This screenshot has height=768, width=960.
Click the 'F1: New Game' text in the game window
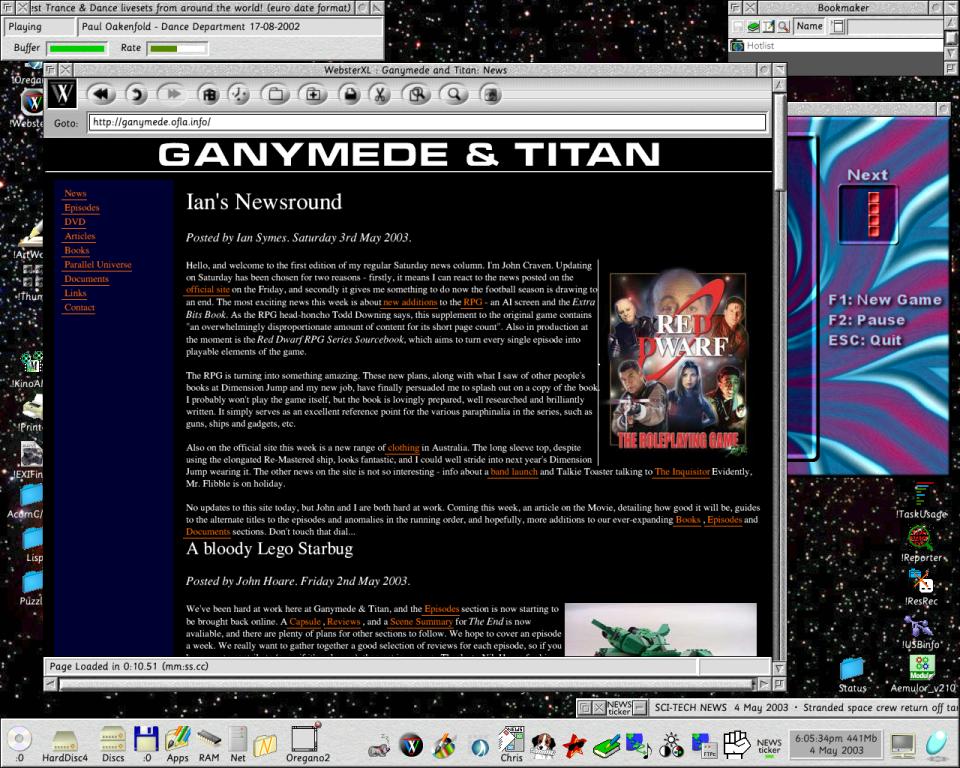tap(885, 300)
